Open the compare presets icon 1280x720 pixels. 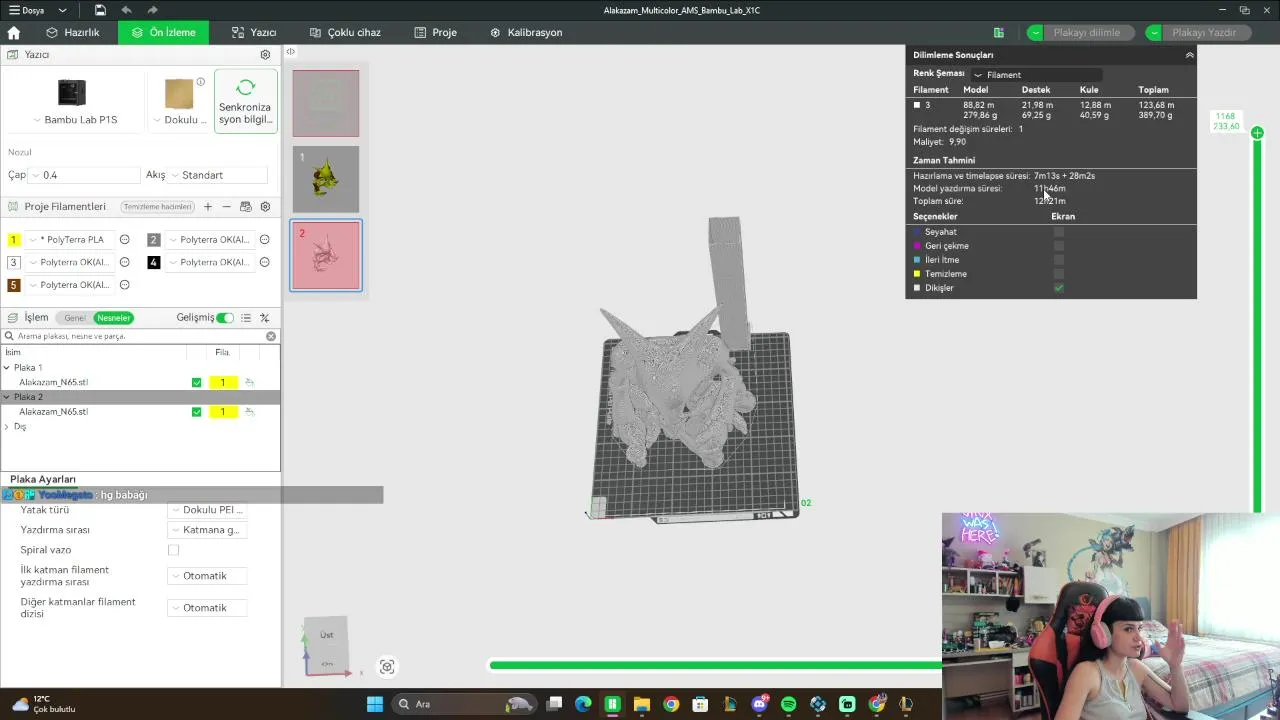click(265, 318)
